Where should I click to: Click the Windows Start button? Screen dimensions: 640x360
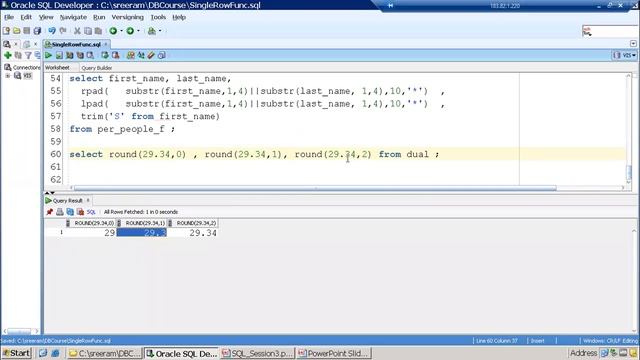(16, 353)
